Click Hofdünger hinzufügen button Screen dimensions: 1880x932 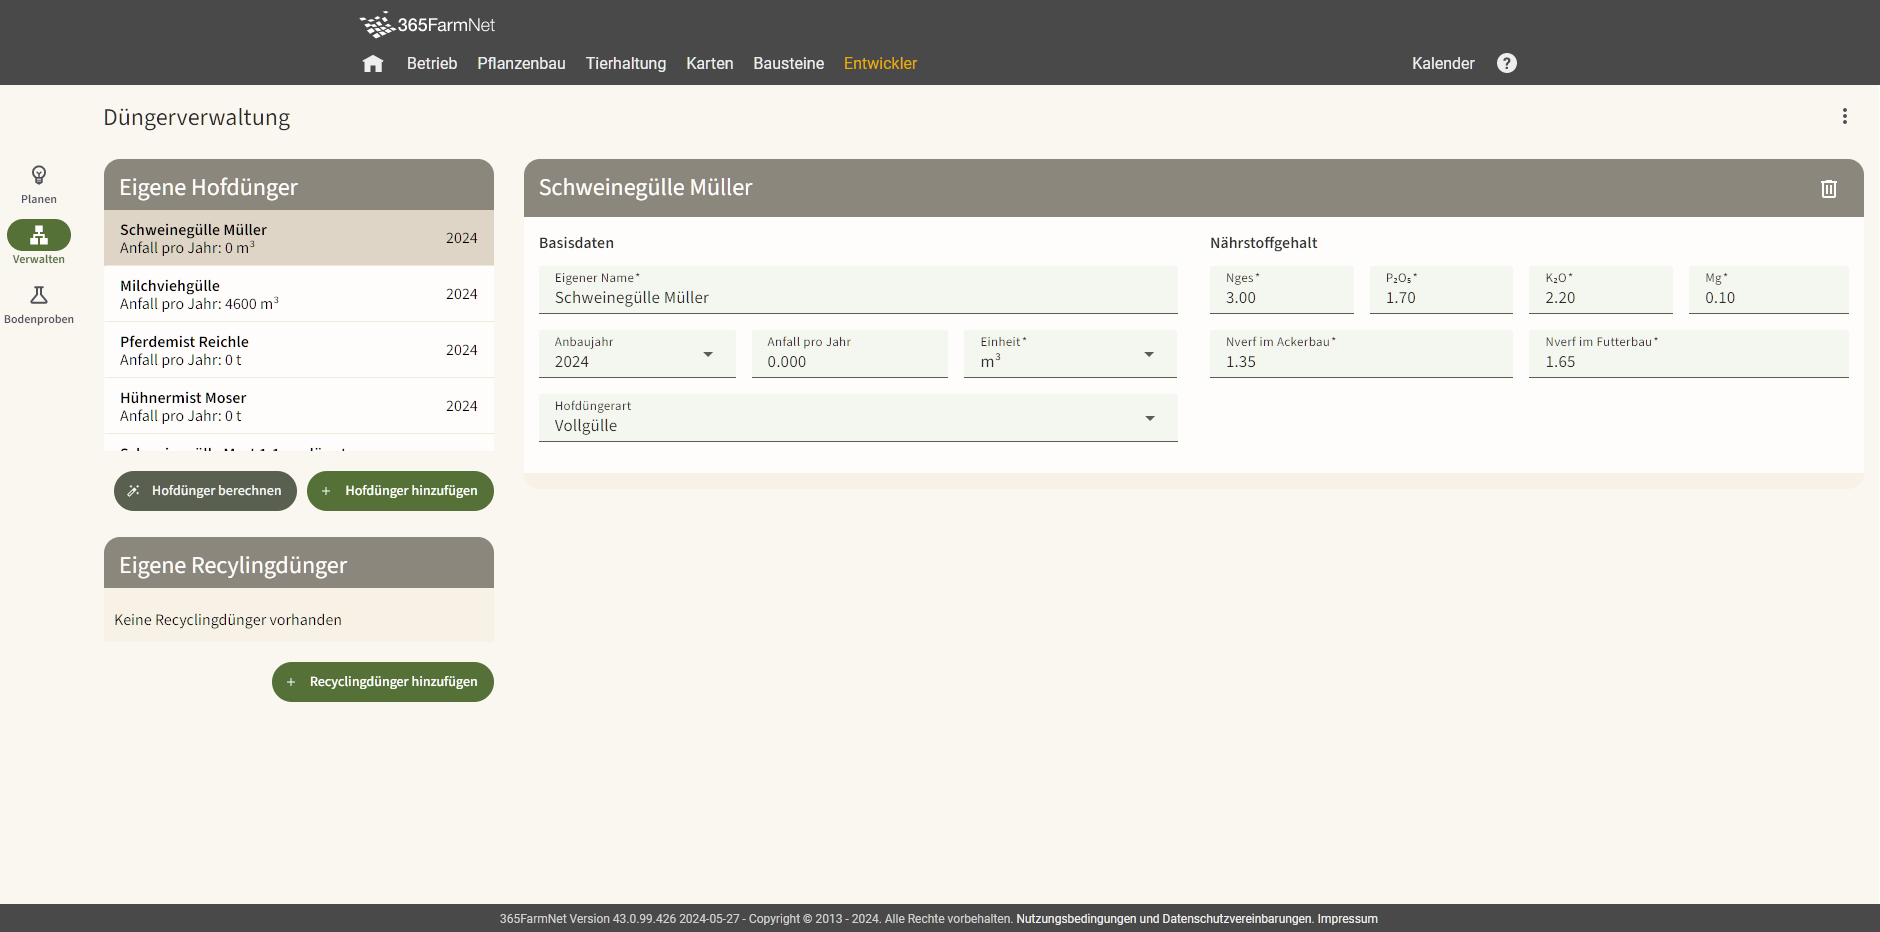pyautogui.click(x=400, y=491)
